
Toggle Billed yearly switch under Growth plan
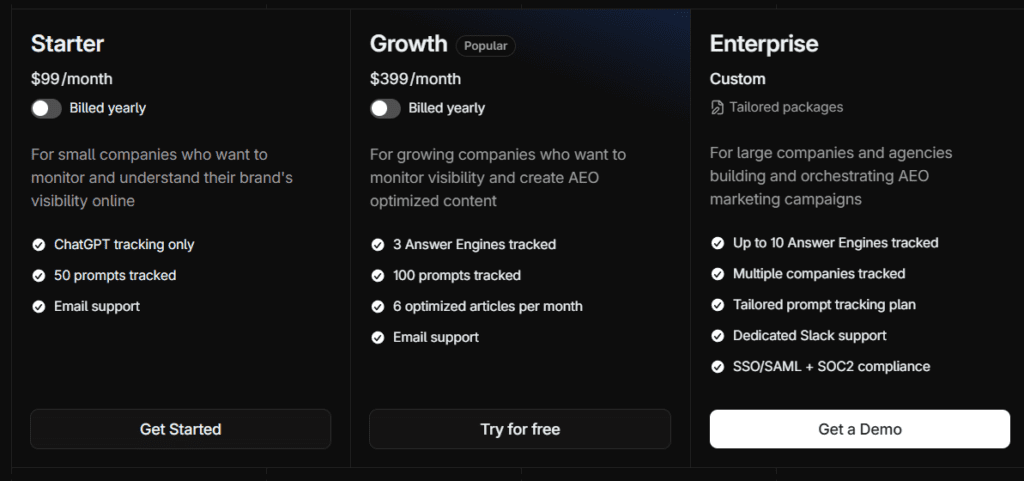click(385, 108)
